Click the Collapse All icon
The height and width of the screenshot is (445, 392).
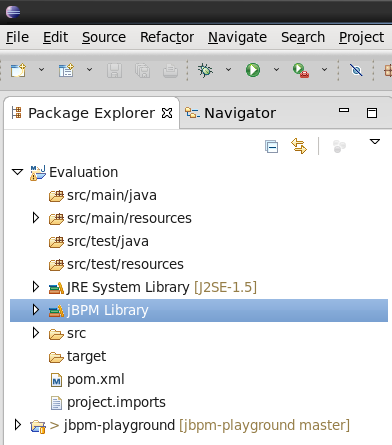(x=271, y=146)
